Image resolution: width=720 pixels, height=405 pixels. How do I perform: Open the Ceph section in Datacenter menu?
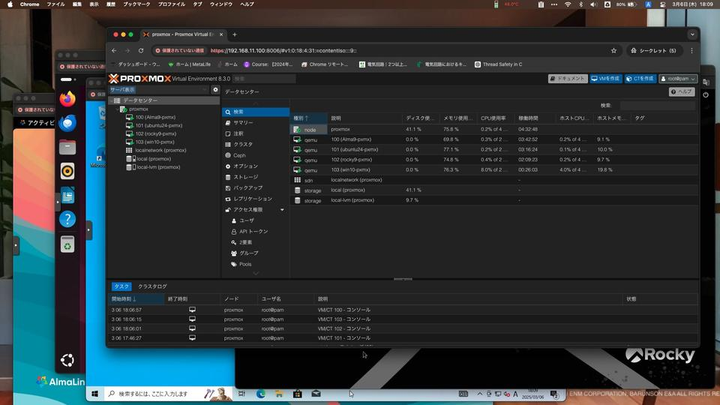[x=240, y=155]
